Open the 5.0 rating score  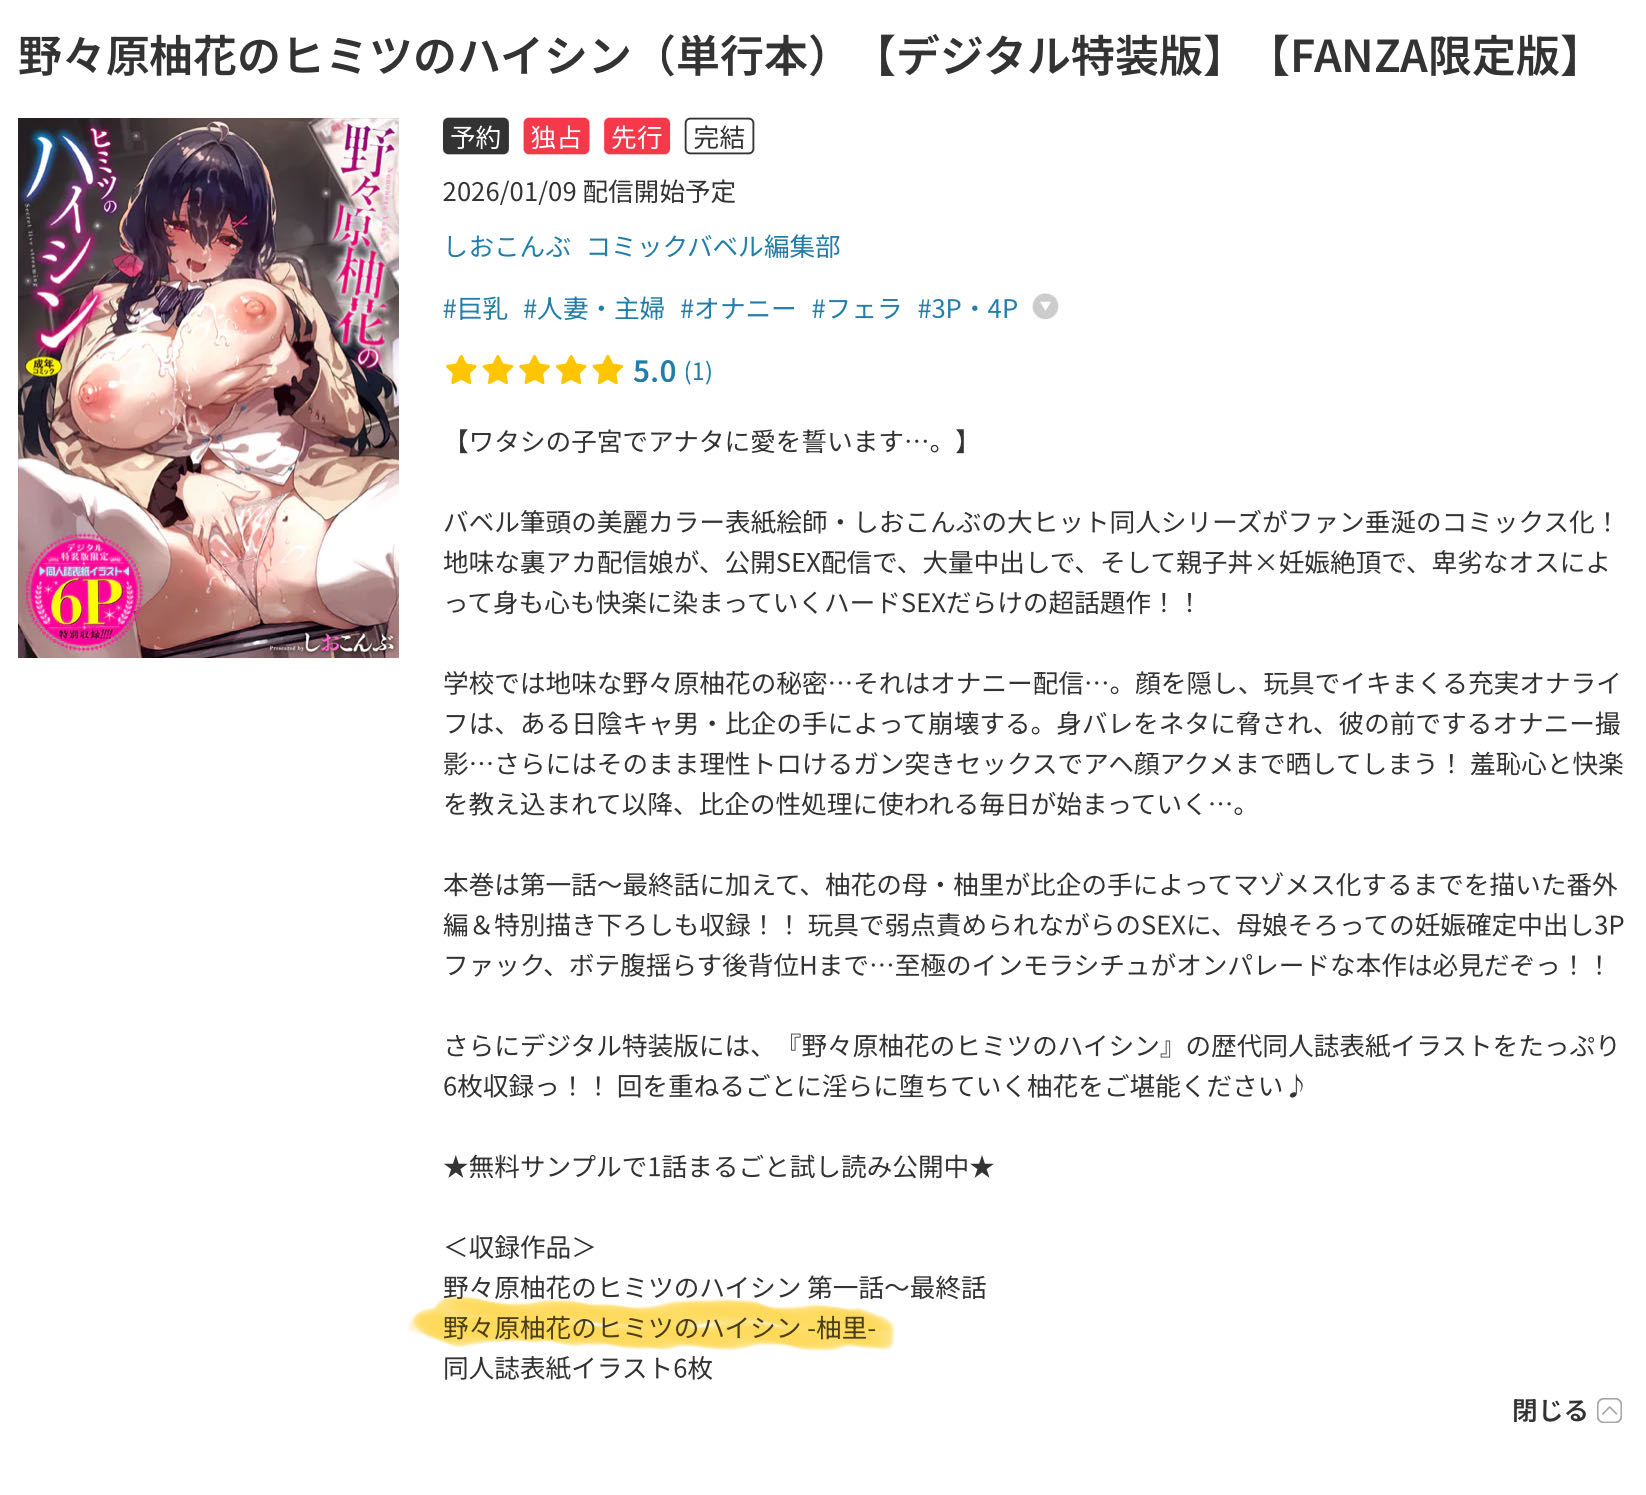(654, 372)
